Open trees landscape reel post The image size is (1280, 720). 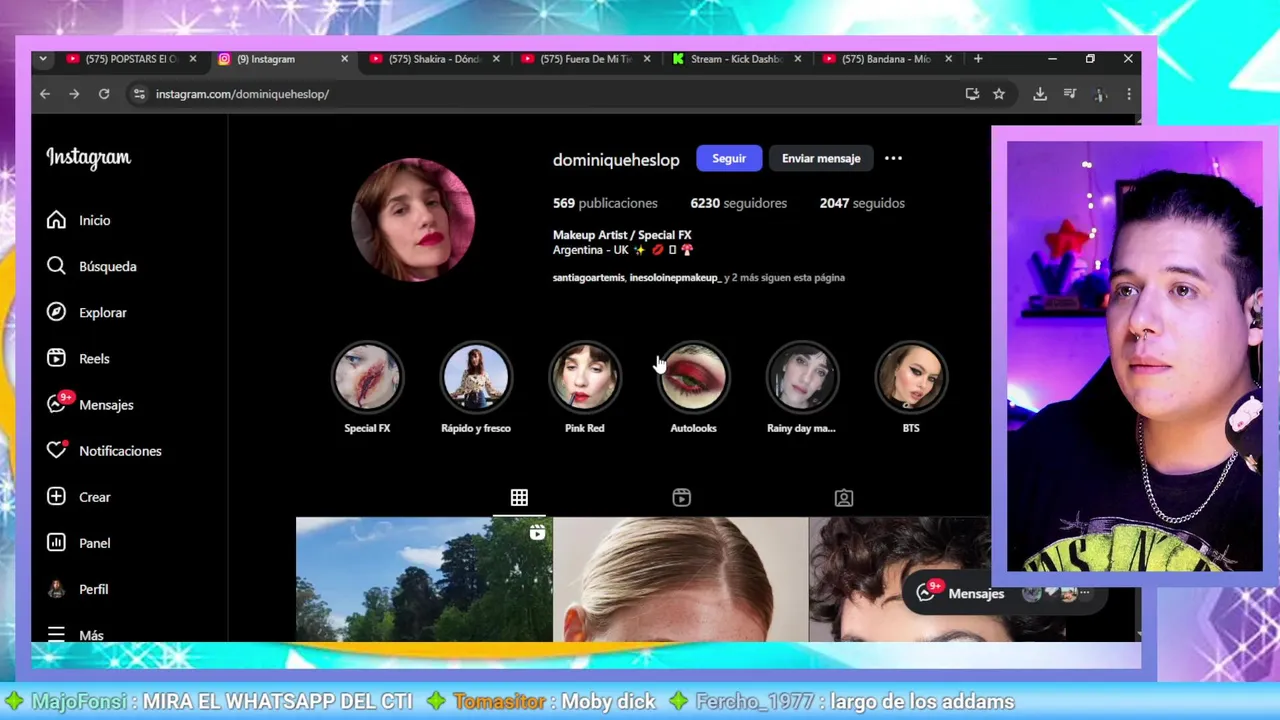click(424, 579)
